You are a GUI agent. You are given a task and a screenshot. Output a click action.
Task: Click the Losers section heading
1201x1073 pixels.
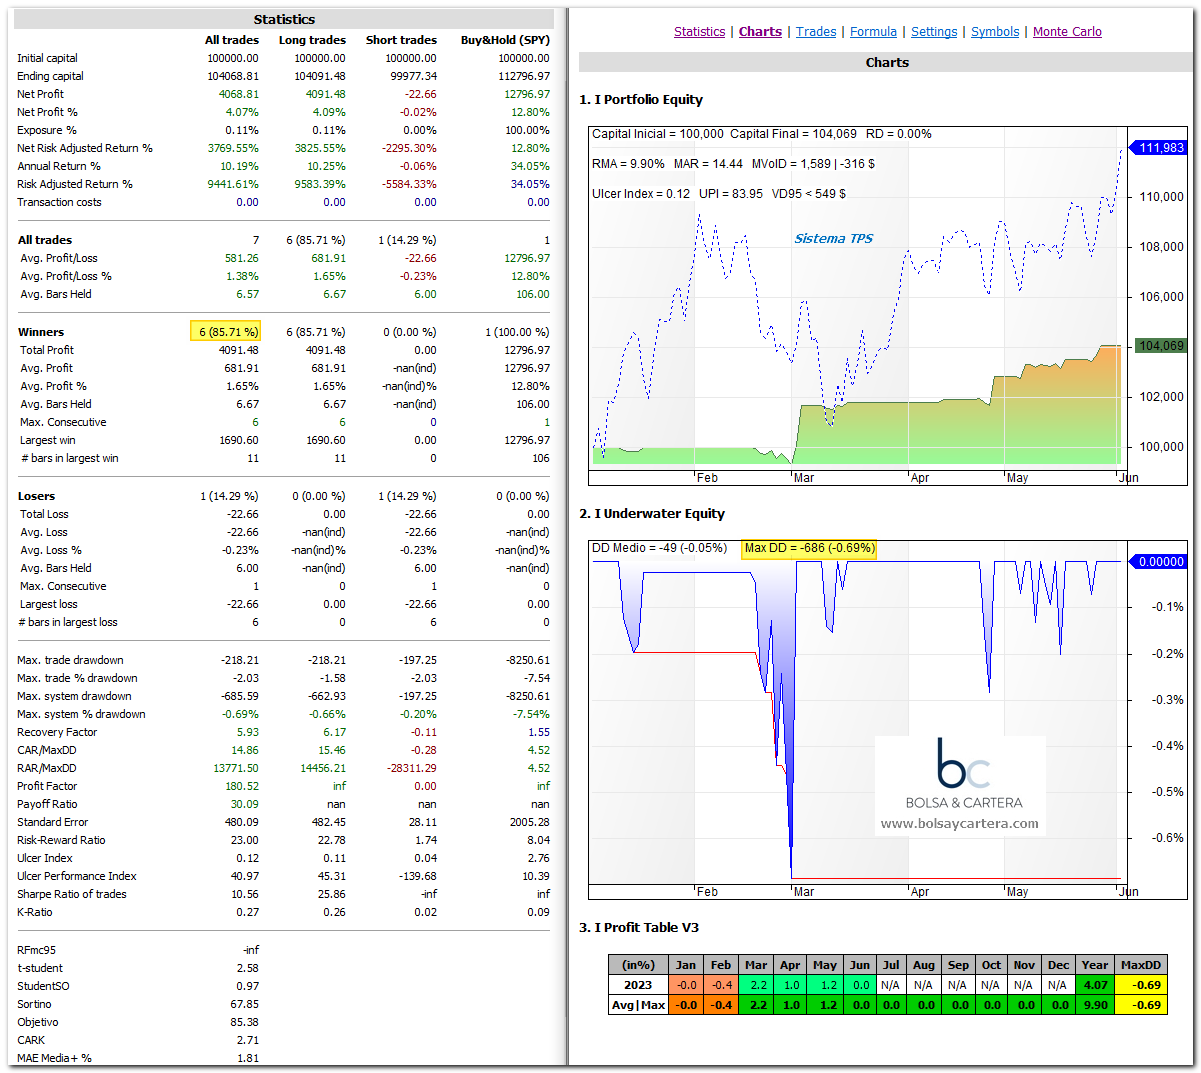pyautogui.click(x=37, y=496)
